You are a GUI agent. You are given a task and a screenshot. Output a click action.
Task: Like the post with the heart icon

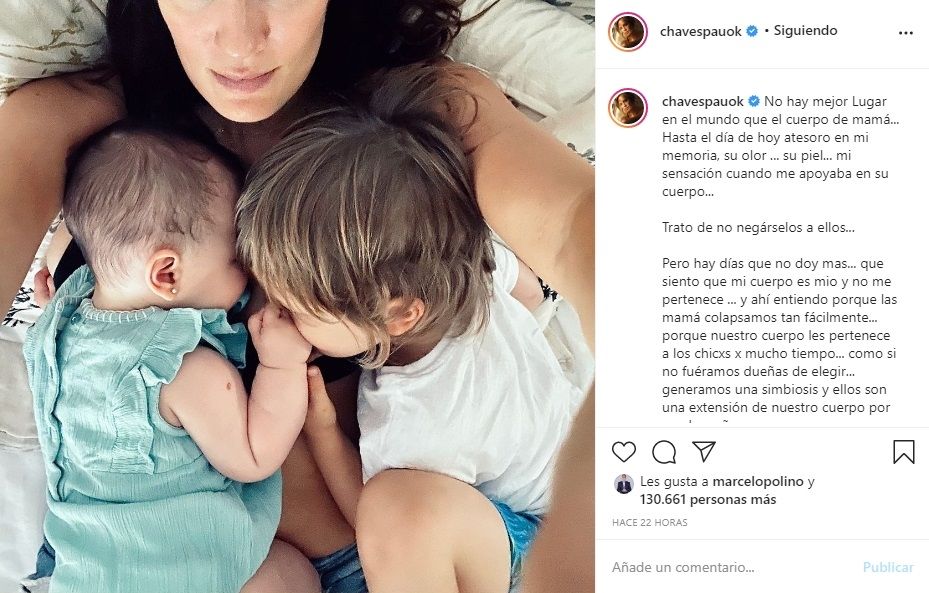point(624,452)
